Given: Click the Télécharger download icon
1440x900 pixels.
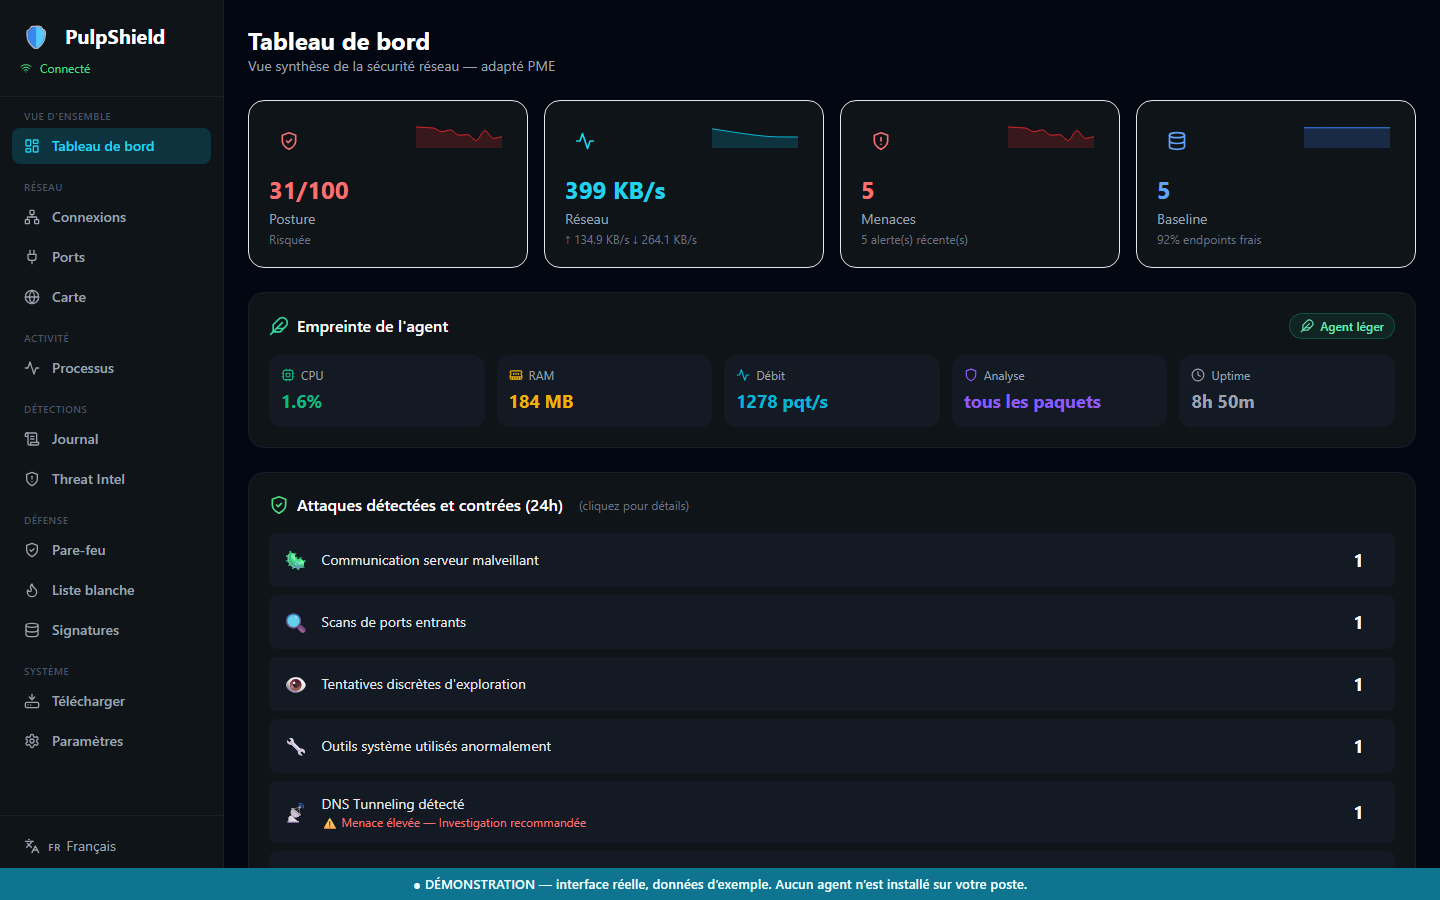Looking at the screenshot, I should pyautogui.click(x=32, y=701).
